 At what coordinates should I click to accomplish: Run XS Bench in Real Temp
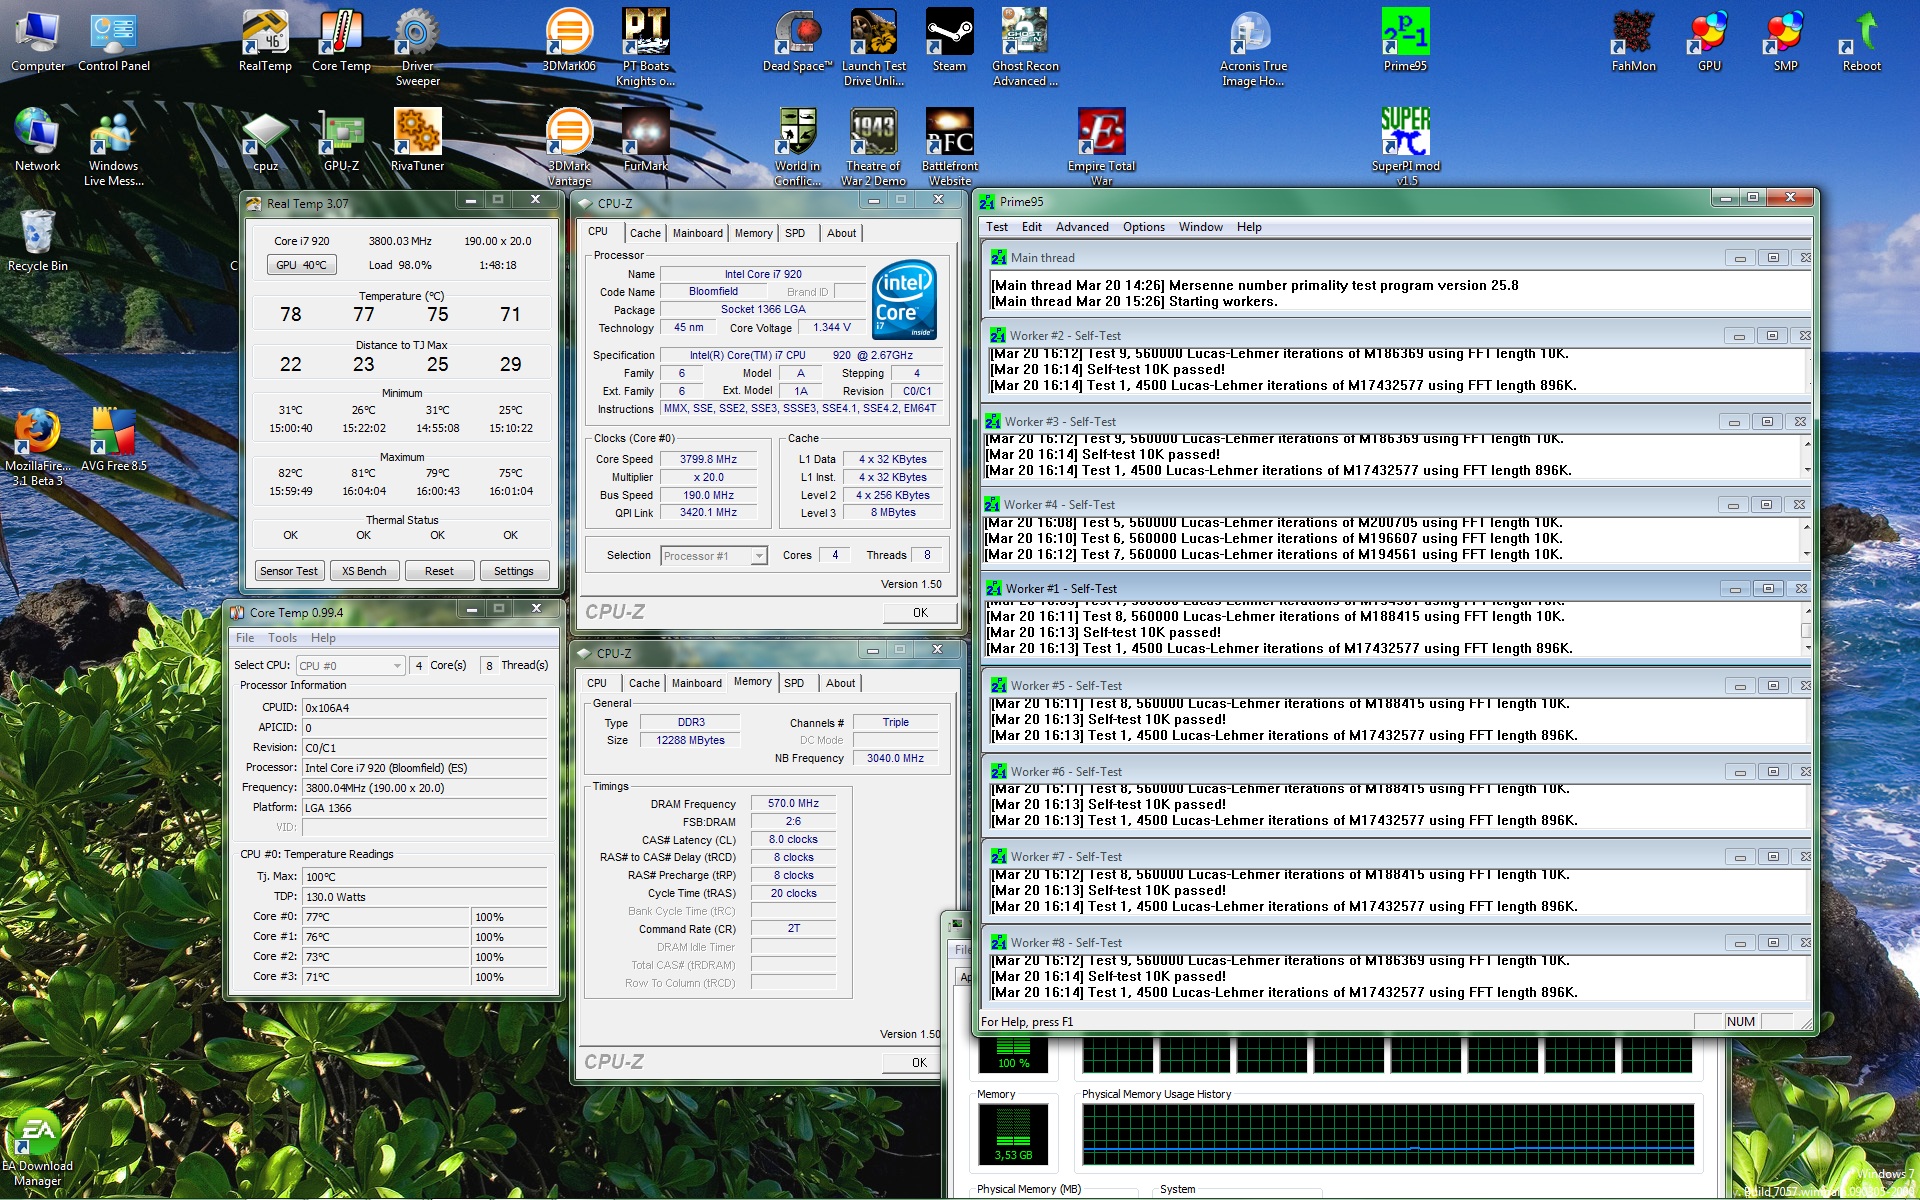364,571
